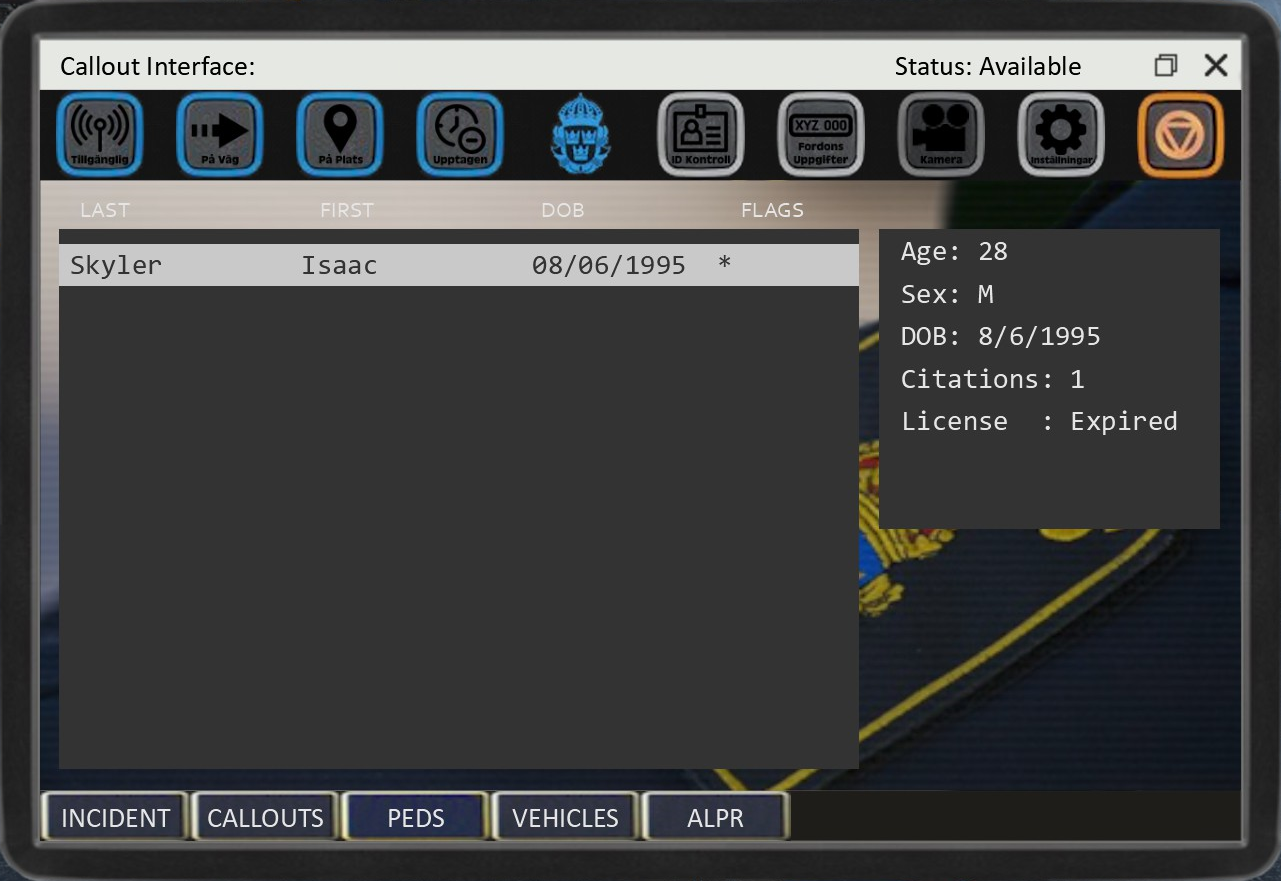
Task: Open the ID Kontroll icon
Action: pyautogui.click(x=700, y=135)
